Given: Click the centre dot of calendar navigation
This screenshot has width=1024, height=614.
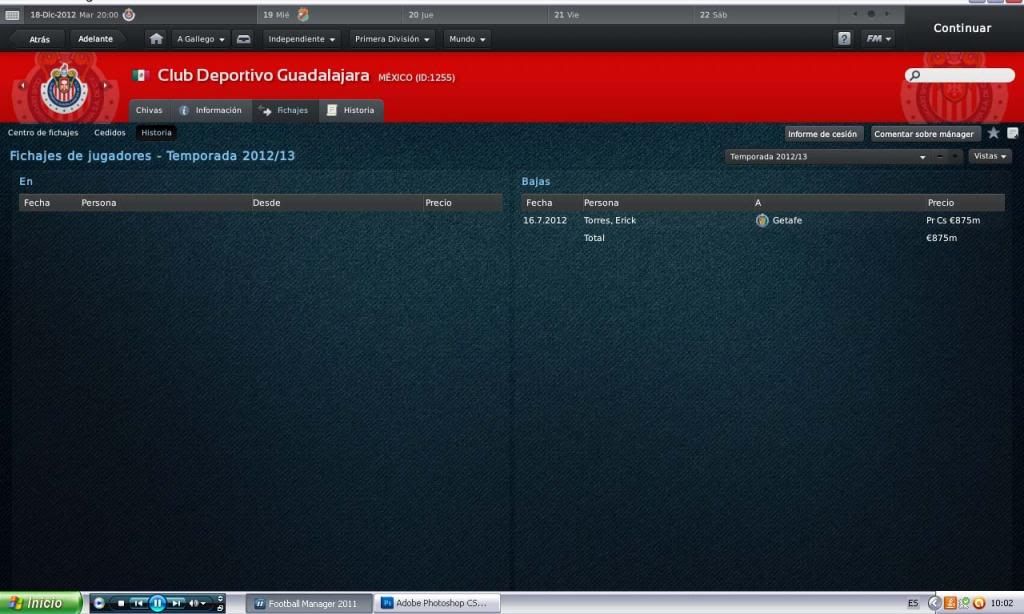Looking at the screenshot, I should [871, 14].
